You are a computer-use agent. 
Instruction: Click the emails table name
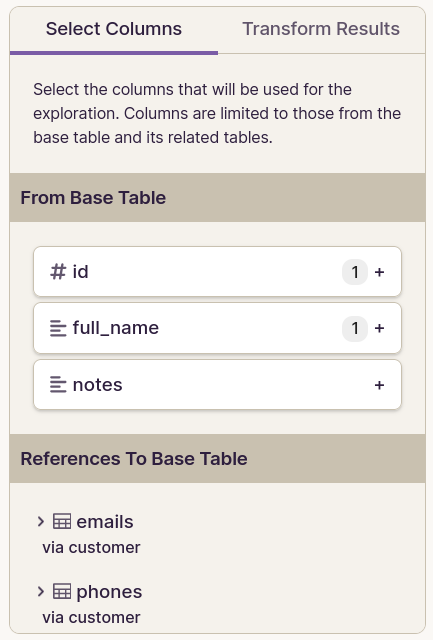[105, 522]
